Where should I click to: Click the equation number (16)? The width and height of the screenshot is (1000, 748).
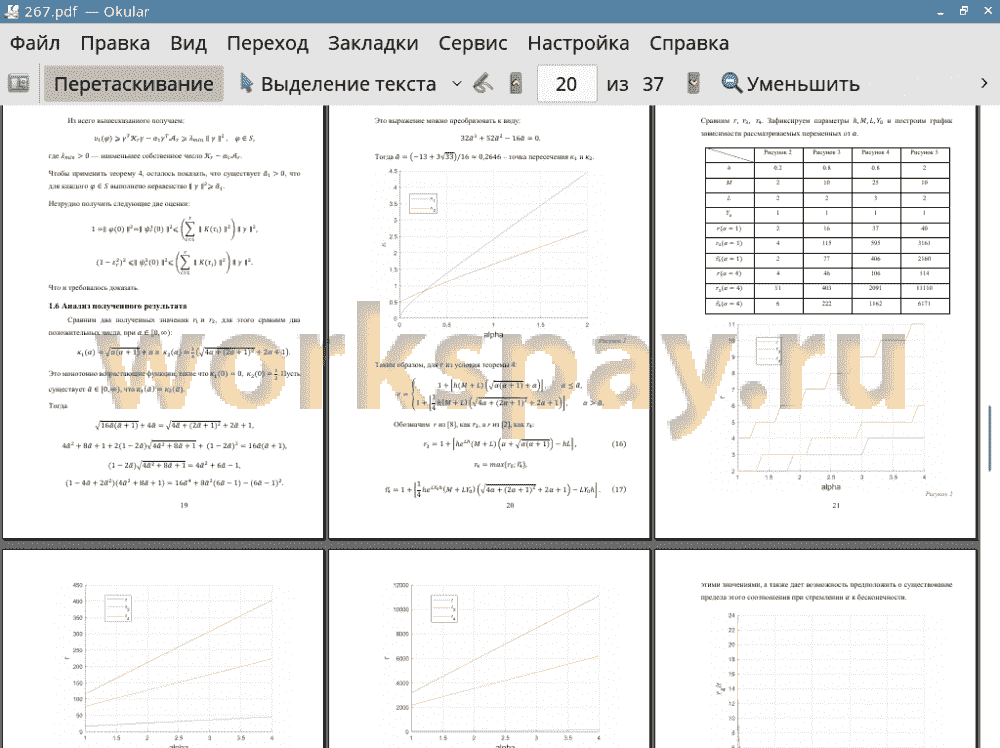(x=619, y=444)
